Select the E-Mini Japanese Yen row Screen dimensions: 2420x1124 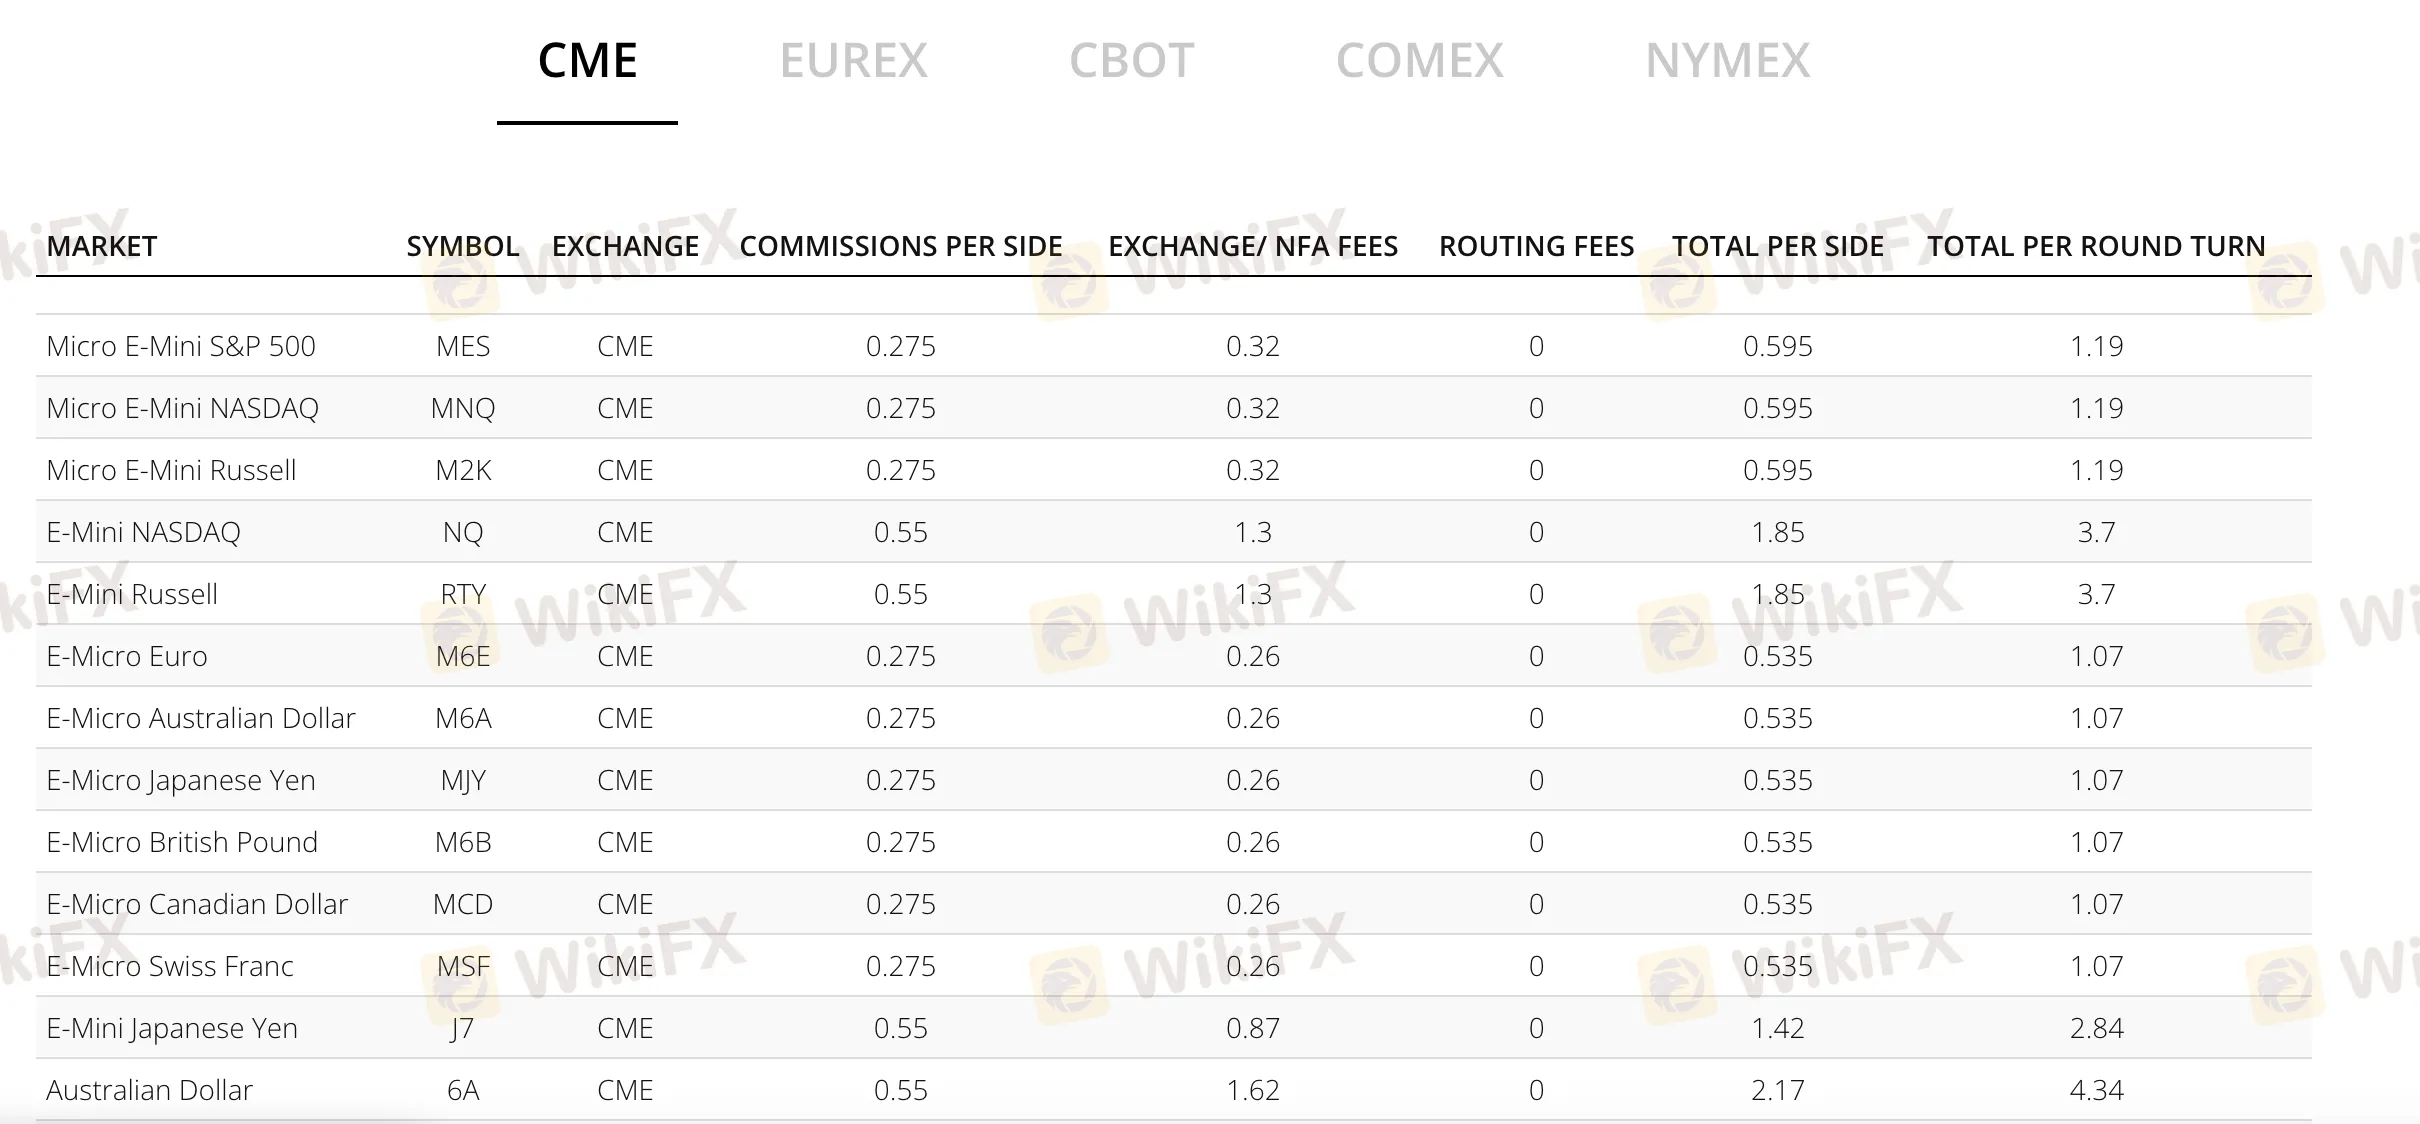[172, 1028]
